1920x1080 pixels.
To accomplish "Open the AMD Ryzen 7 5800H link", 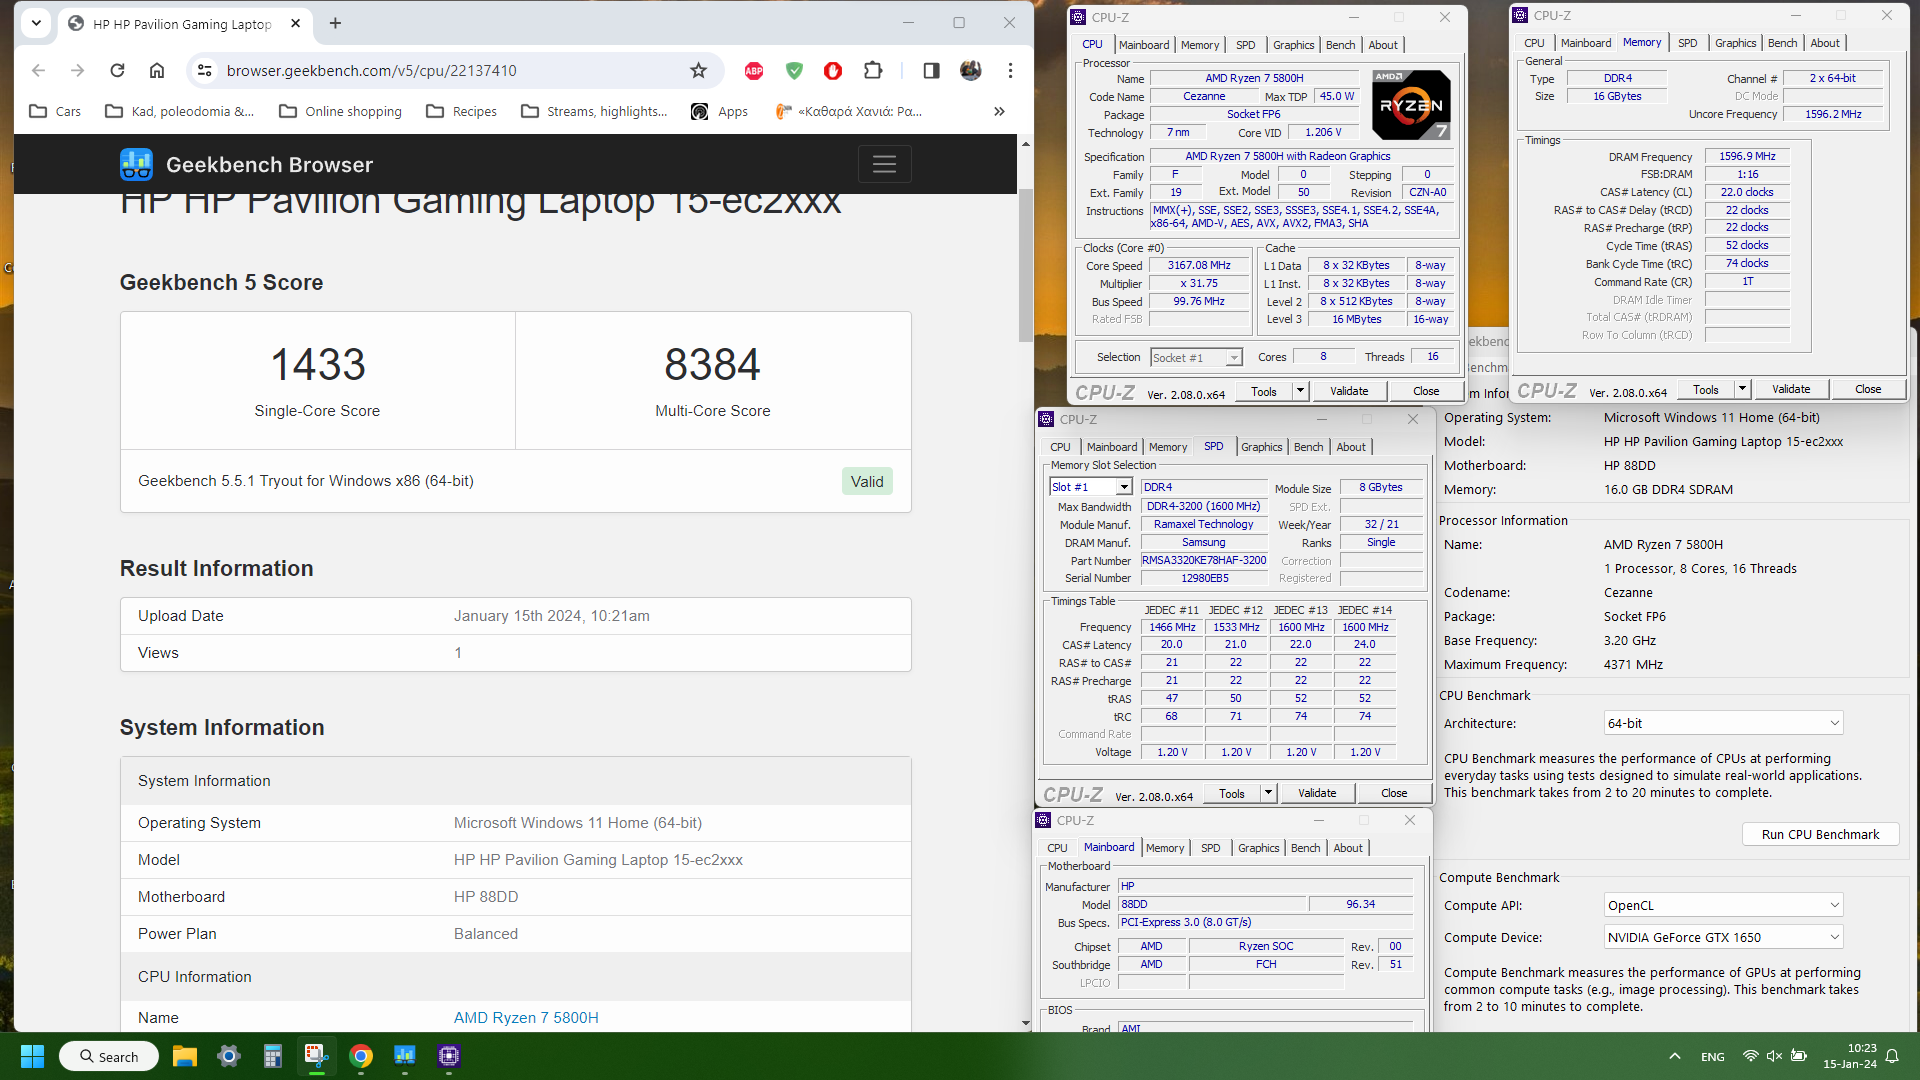I will tap(526, 1017).
